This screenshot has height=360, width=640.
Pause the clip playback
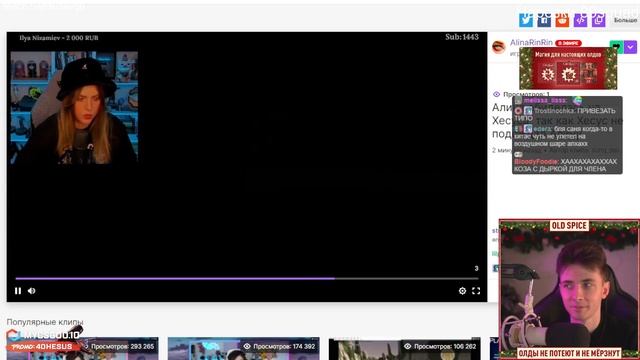coord(18,291)
